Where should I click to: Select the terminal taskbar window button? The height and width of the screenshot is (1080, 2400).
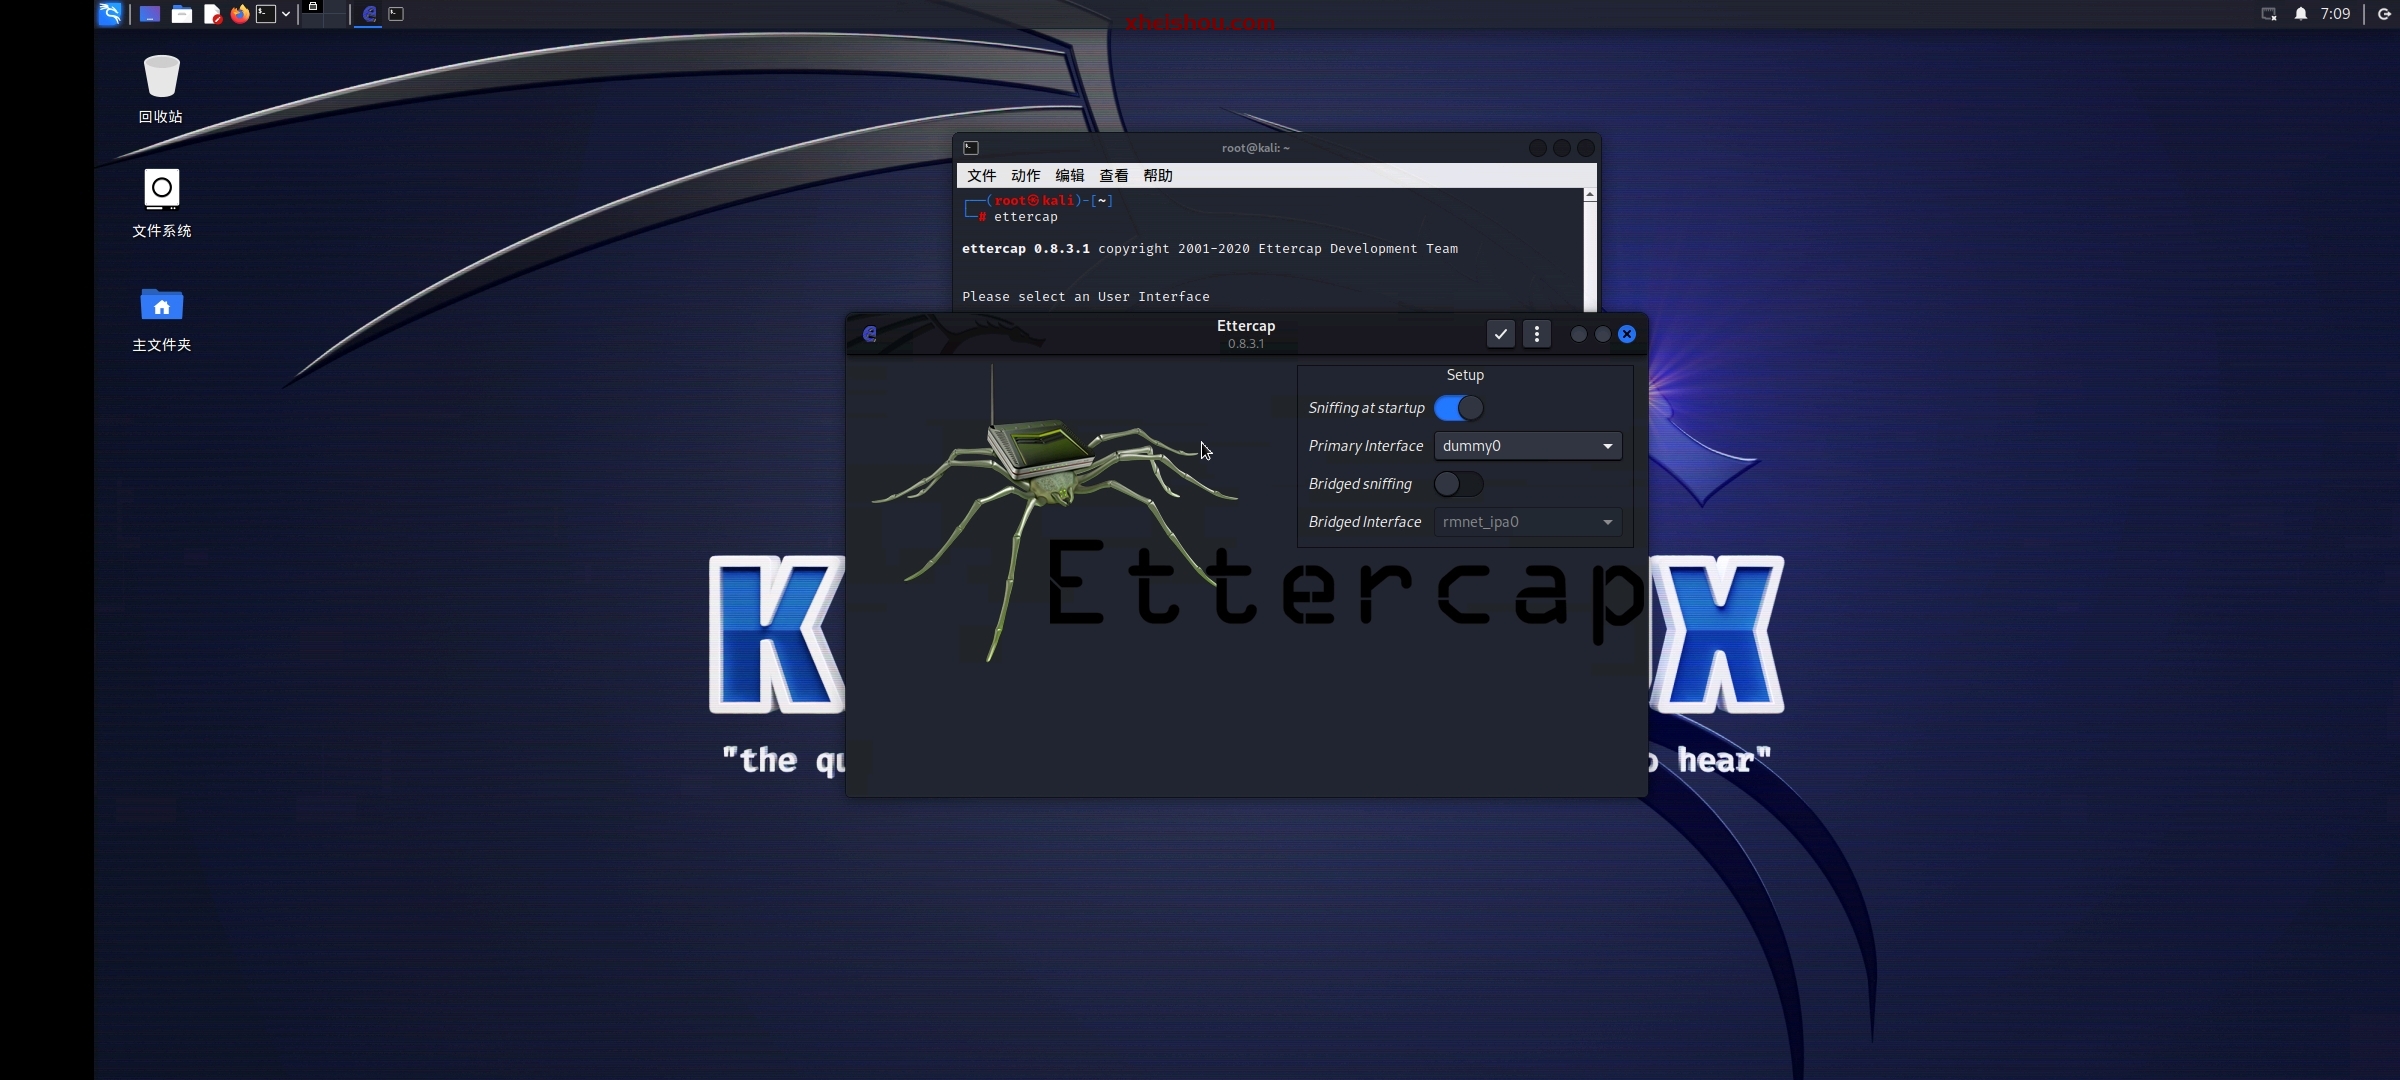coord(396,14)
